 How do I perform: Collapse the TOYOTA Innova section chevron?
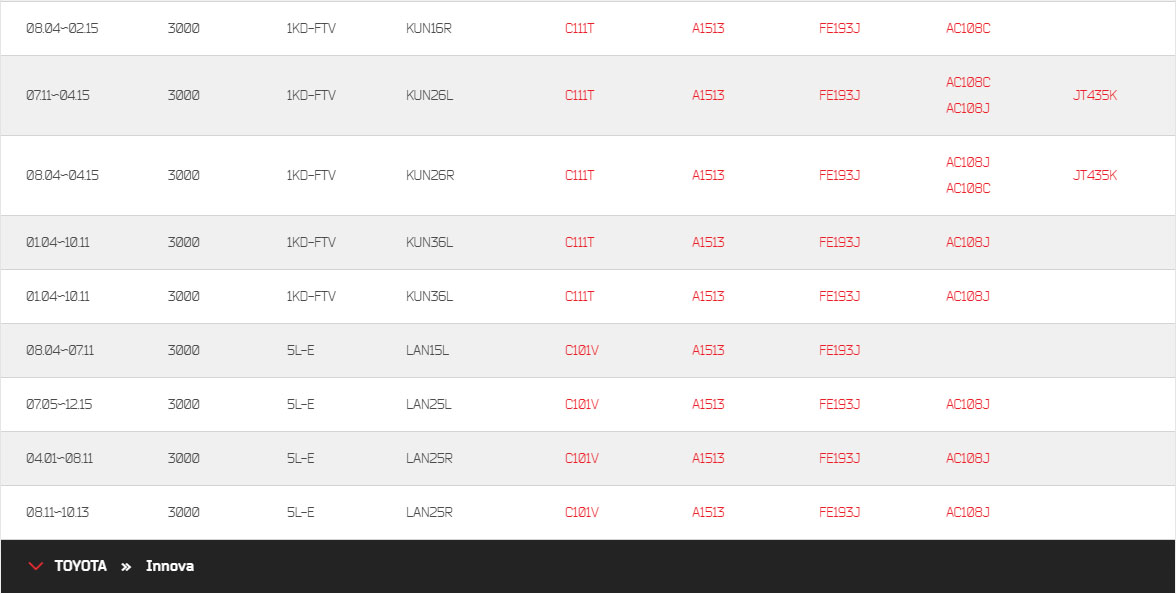(x=35, y=566)
